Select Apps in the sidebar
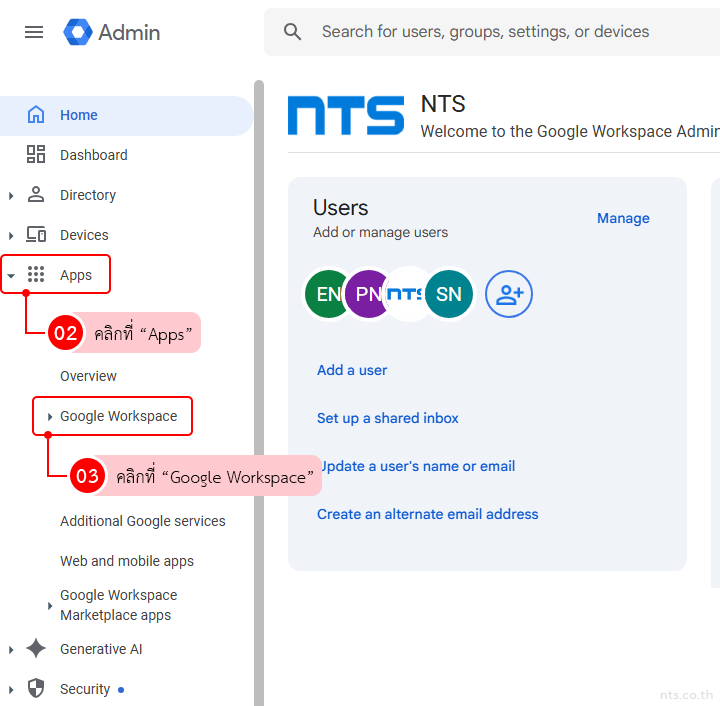Image resolution: width=720 pixels, height=706 pixels. pyautogui.click(x=76, y=275)
